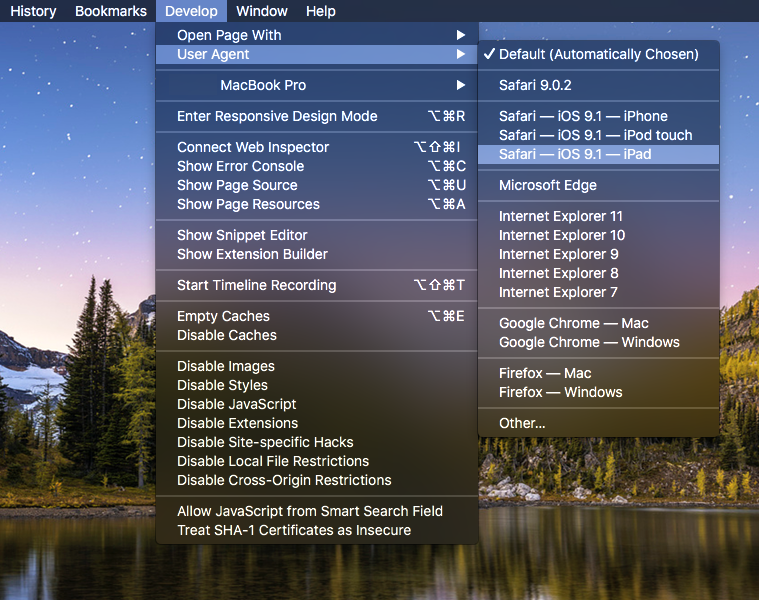Choose Show Error Console
Image resolution: width=759 pixels, height=600 pixels.
click(317, 166)
